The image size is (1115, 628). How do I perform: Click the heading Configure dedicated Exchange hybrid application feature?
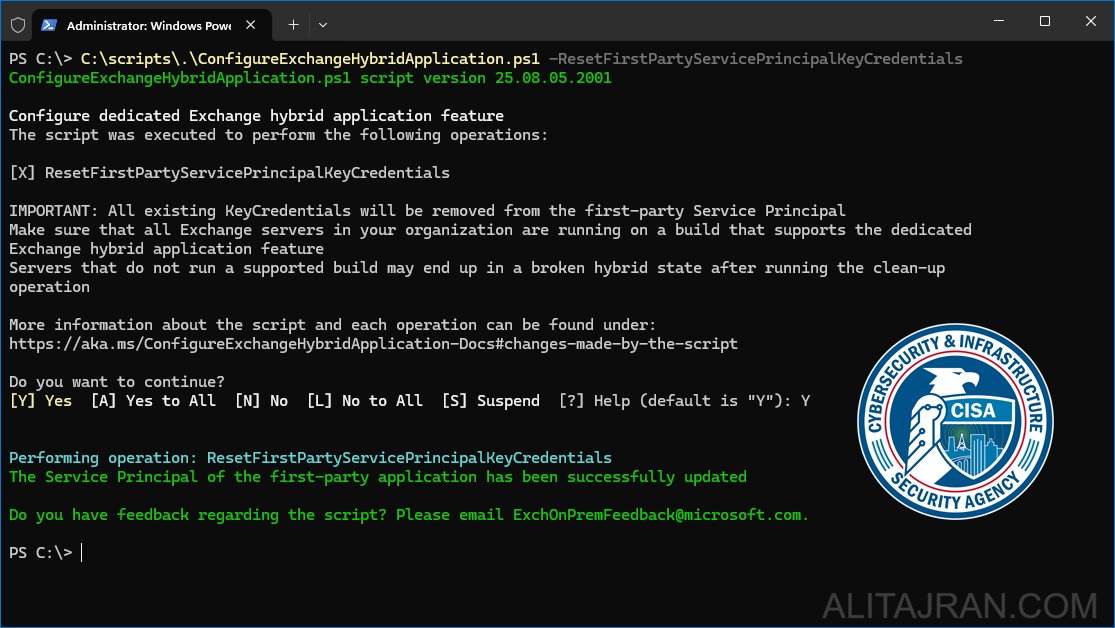(x=256, y=116)
